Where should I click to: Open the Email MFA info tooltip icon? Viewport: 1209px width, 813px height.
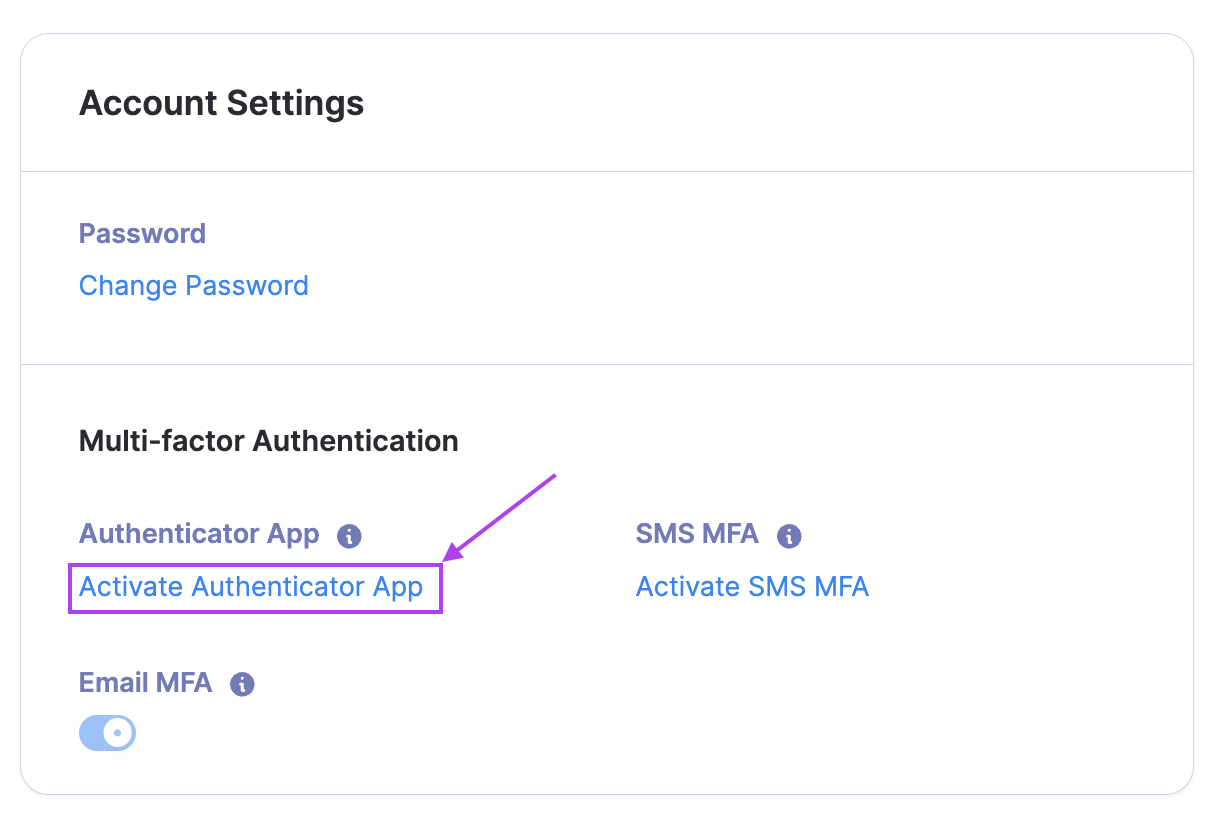(242, 685)
